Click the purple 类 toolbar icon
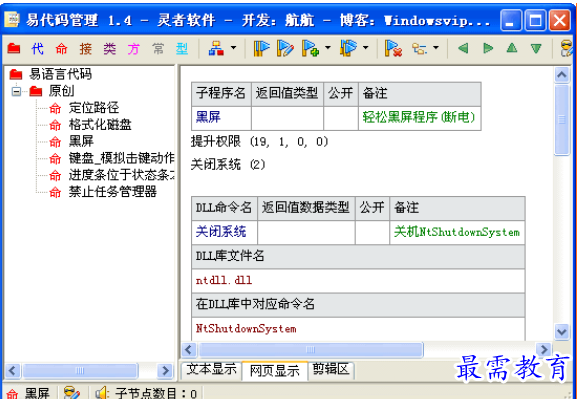The image size is (578, 399). click(x=109, y=48)
